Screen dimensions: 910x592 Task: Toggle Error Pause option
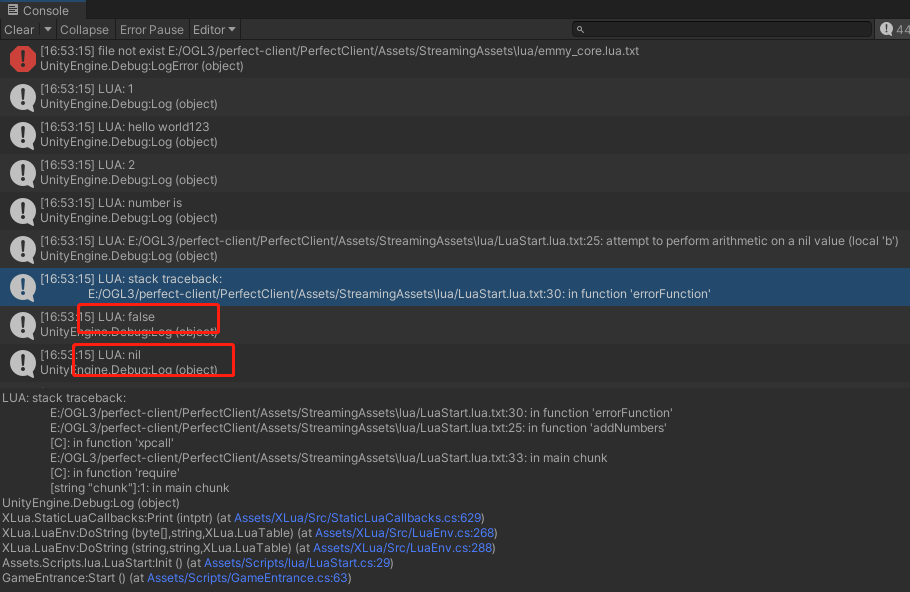pos(151,30)
